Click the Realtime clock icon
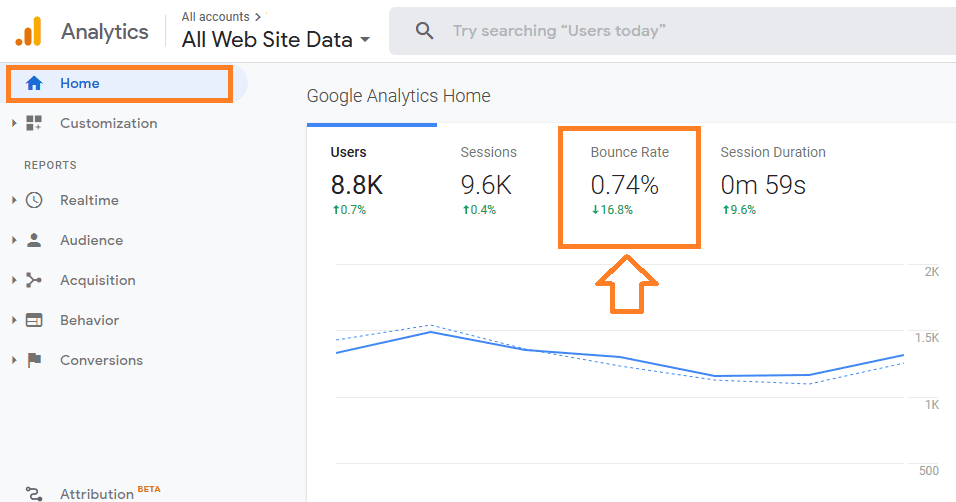The image size is (956, 502). tap(34, 200)
